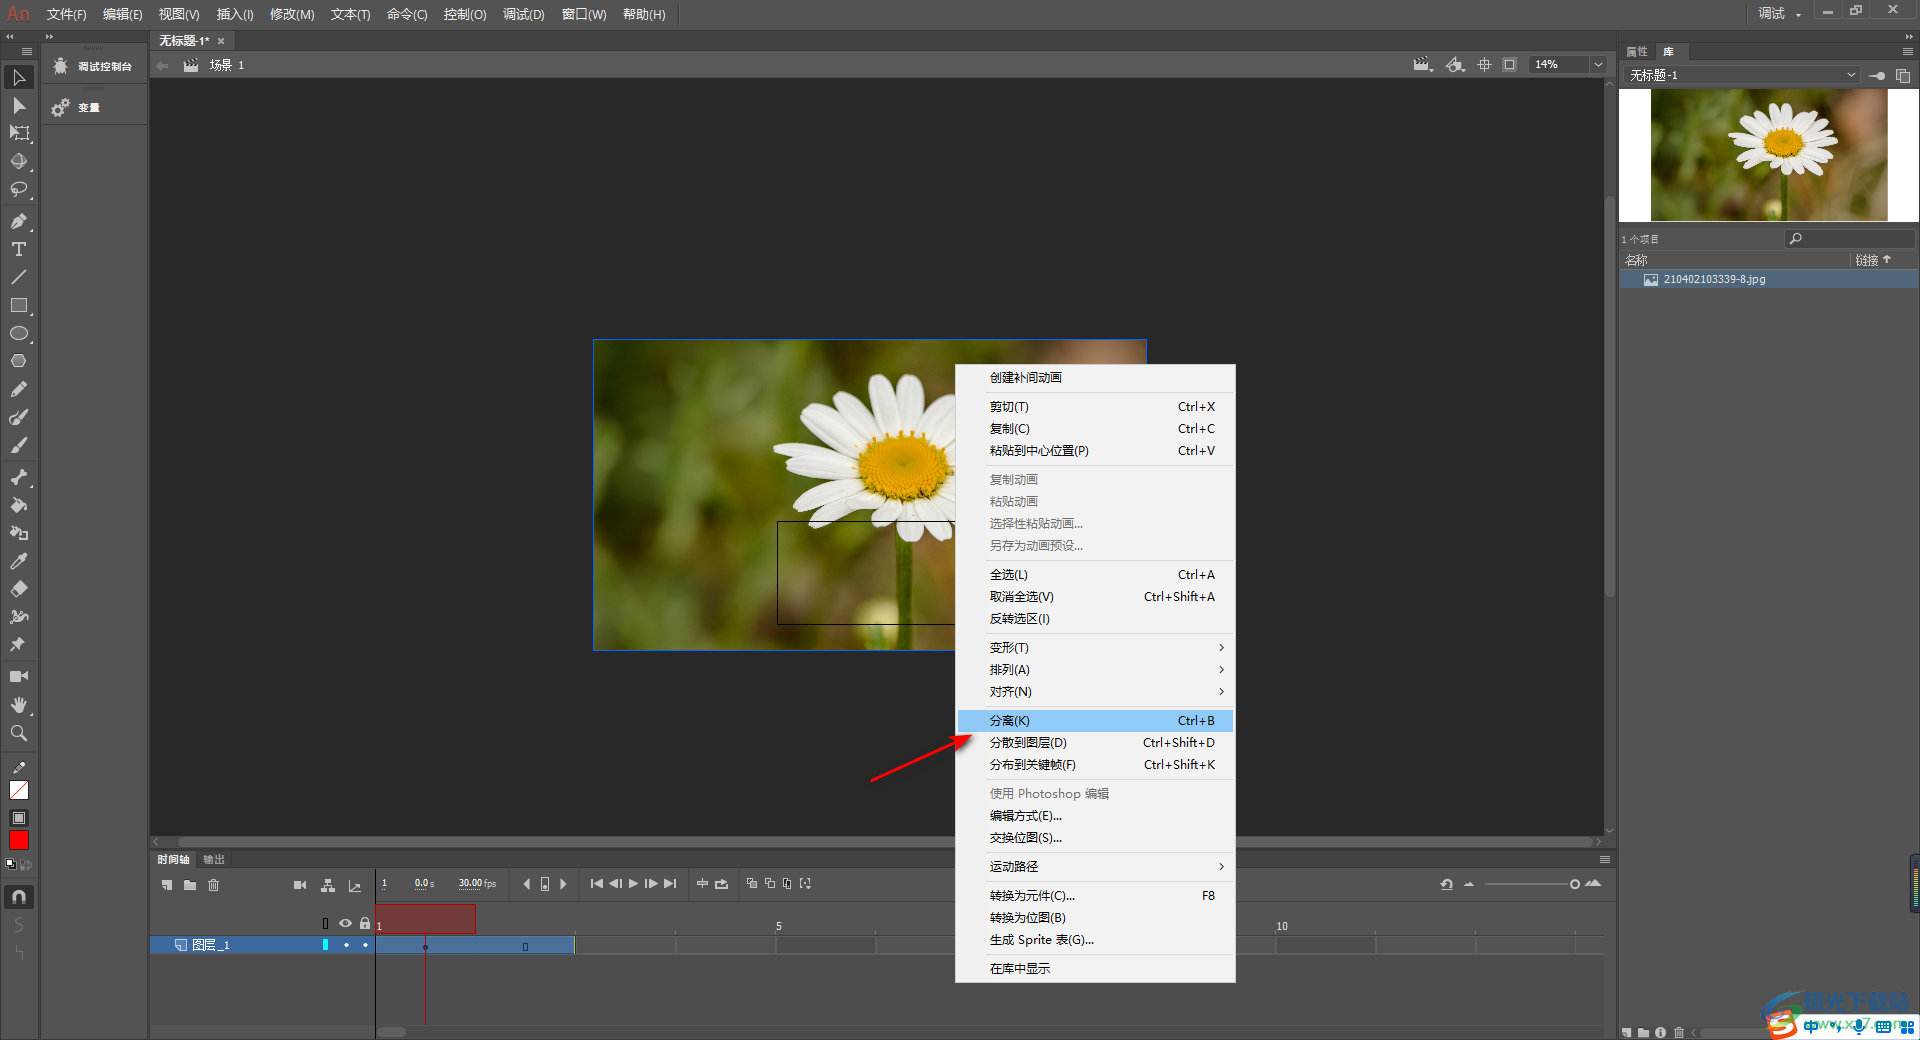This screenshot has height=1040, width=1920.
Task: Open the library panel options menu
Action: pos(1908,51)
